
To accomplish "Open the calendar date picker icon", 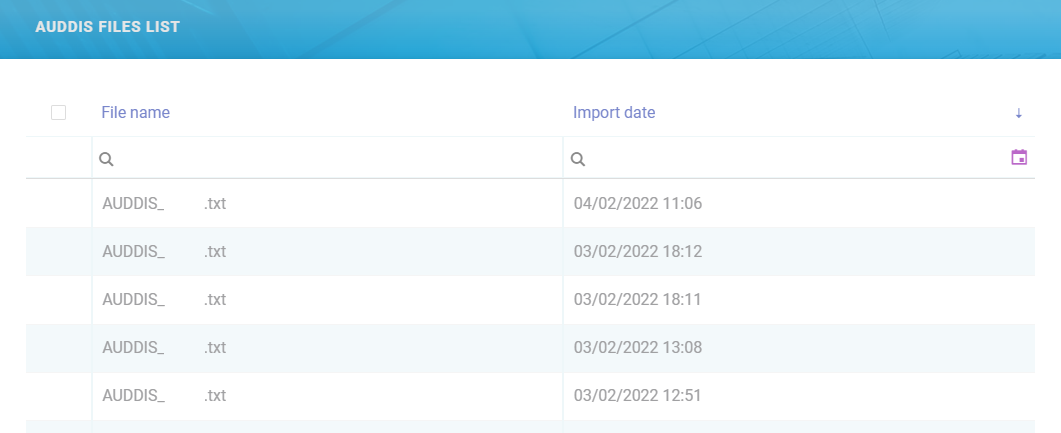I will [1019, 158].
